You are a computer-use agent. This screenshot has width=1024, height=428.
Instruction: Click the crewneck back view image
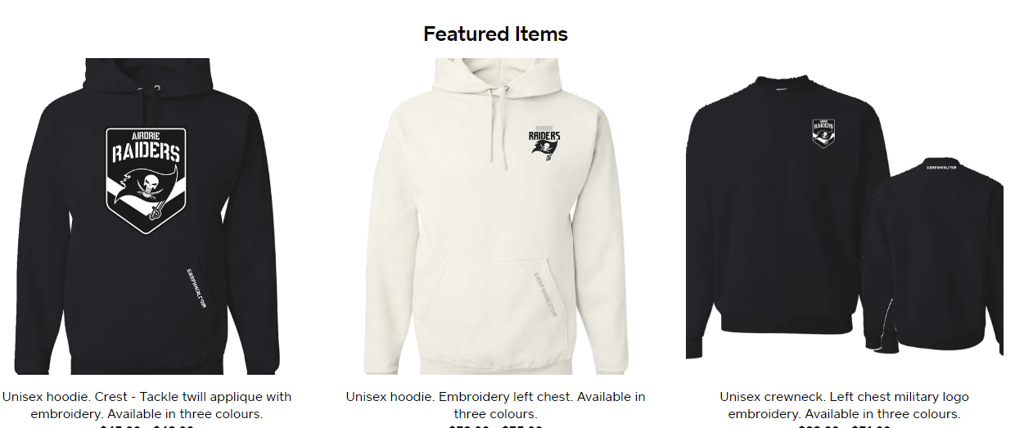point(935,255)
